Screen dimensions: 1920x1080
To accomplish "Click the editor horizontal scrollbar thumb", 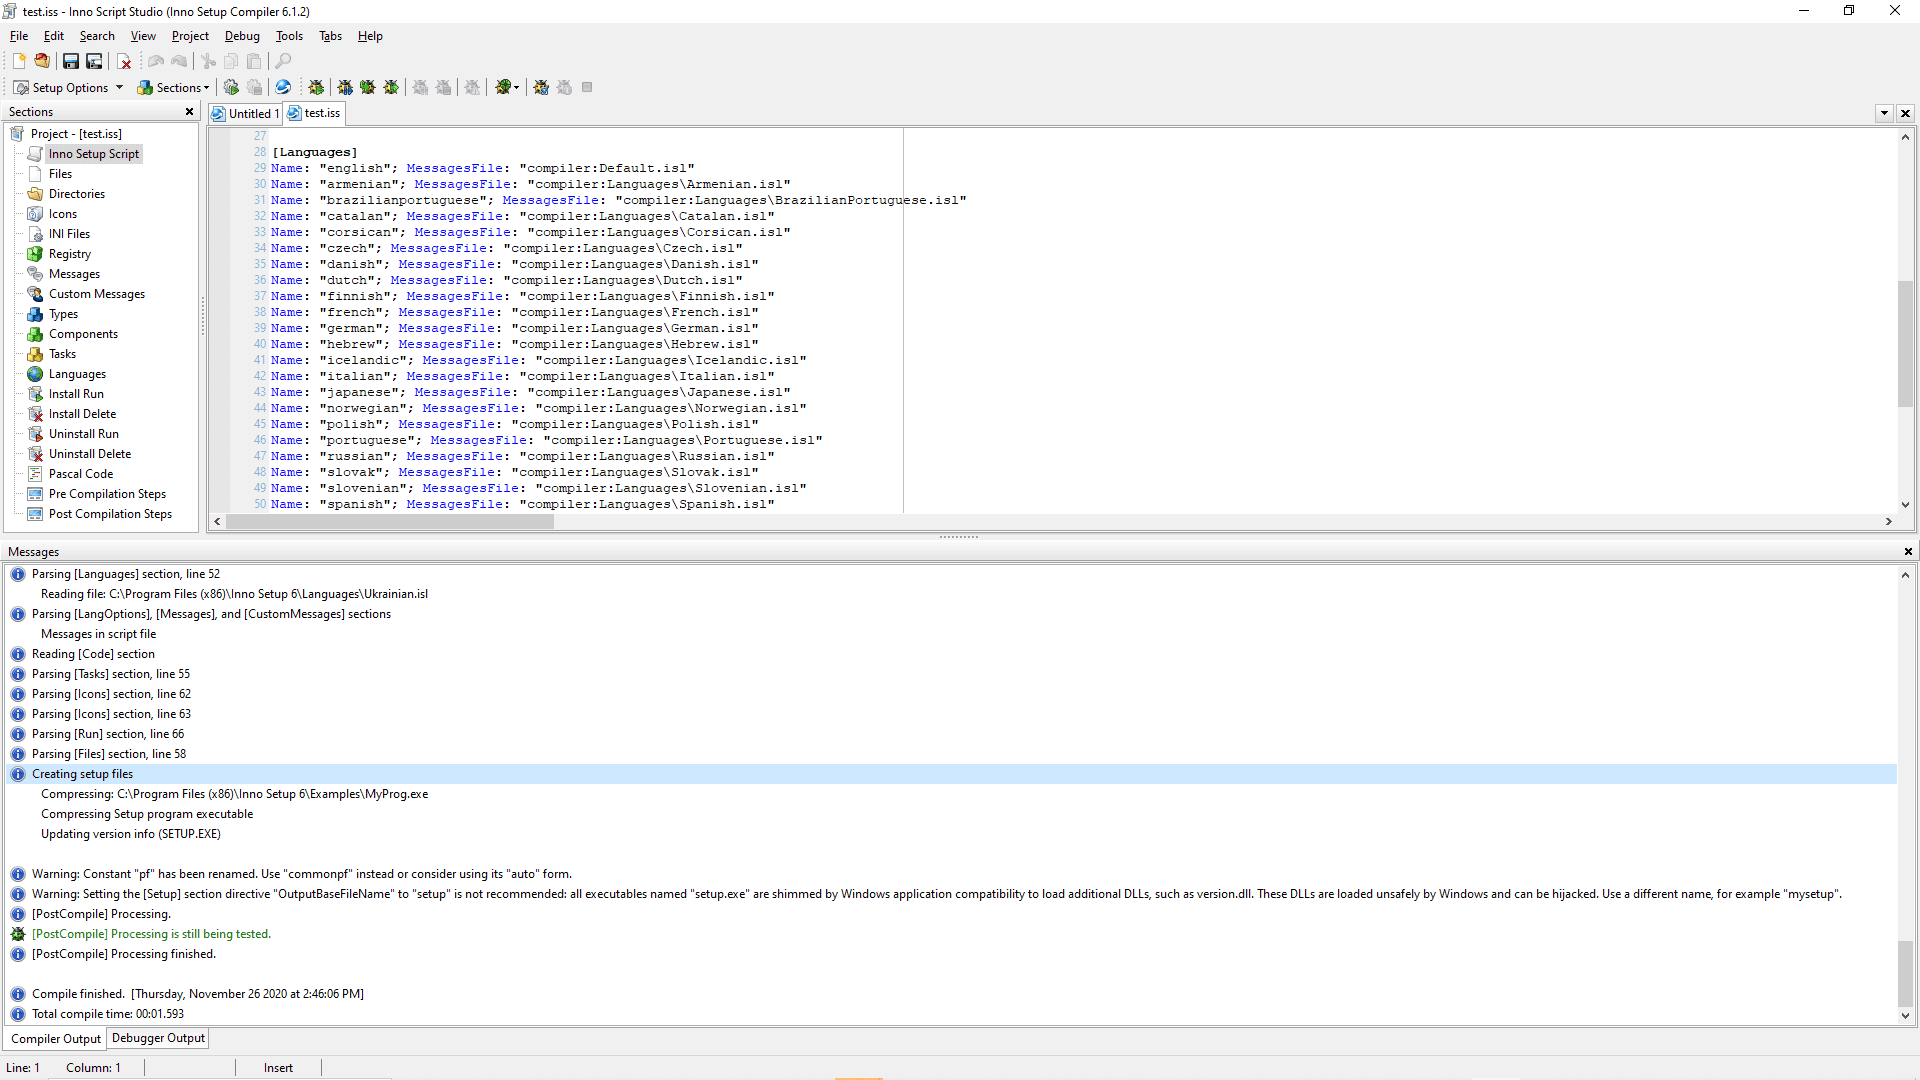I will click(390, 521).
